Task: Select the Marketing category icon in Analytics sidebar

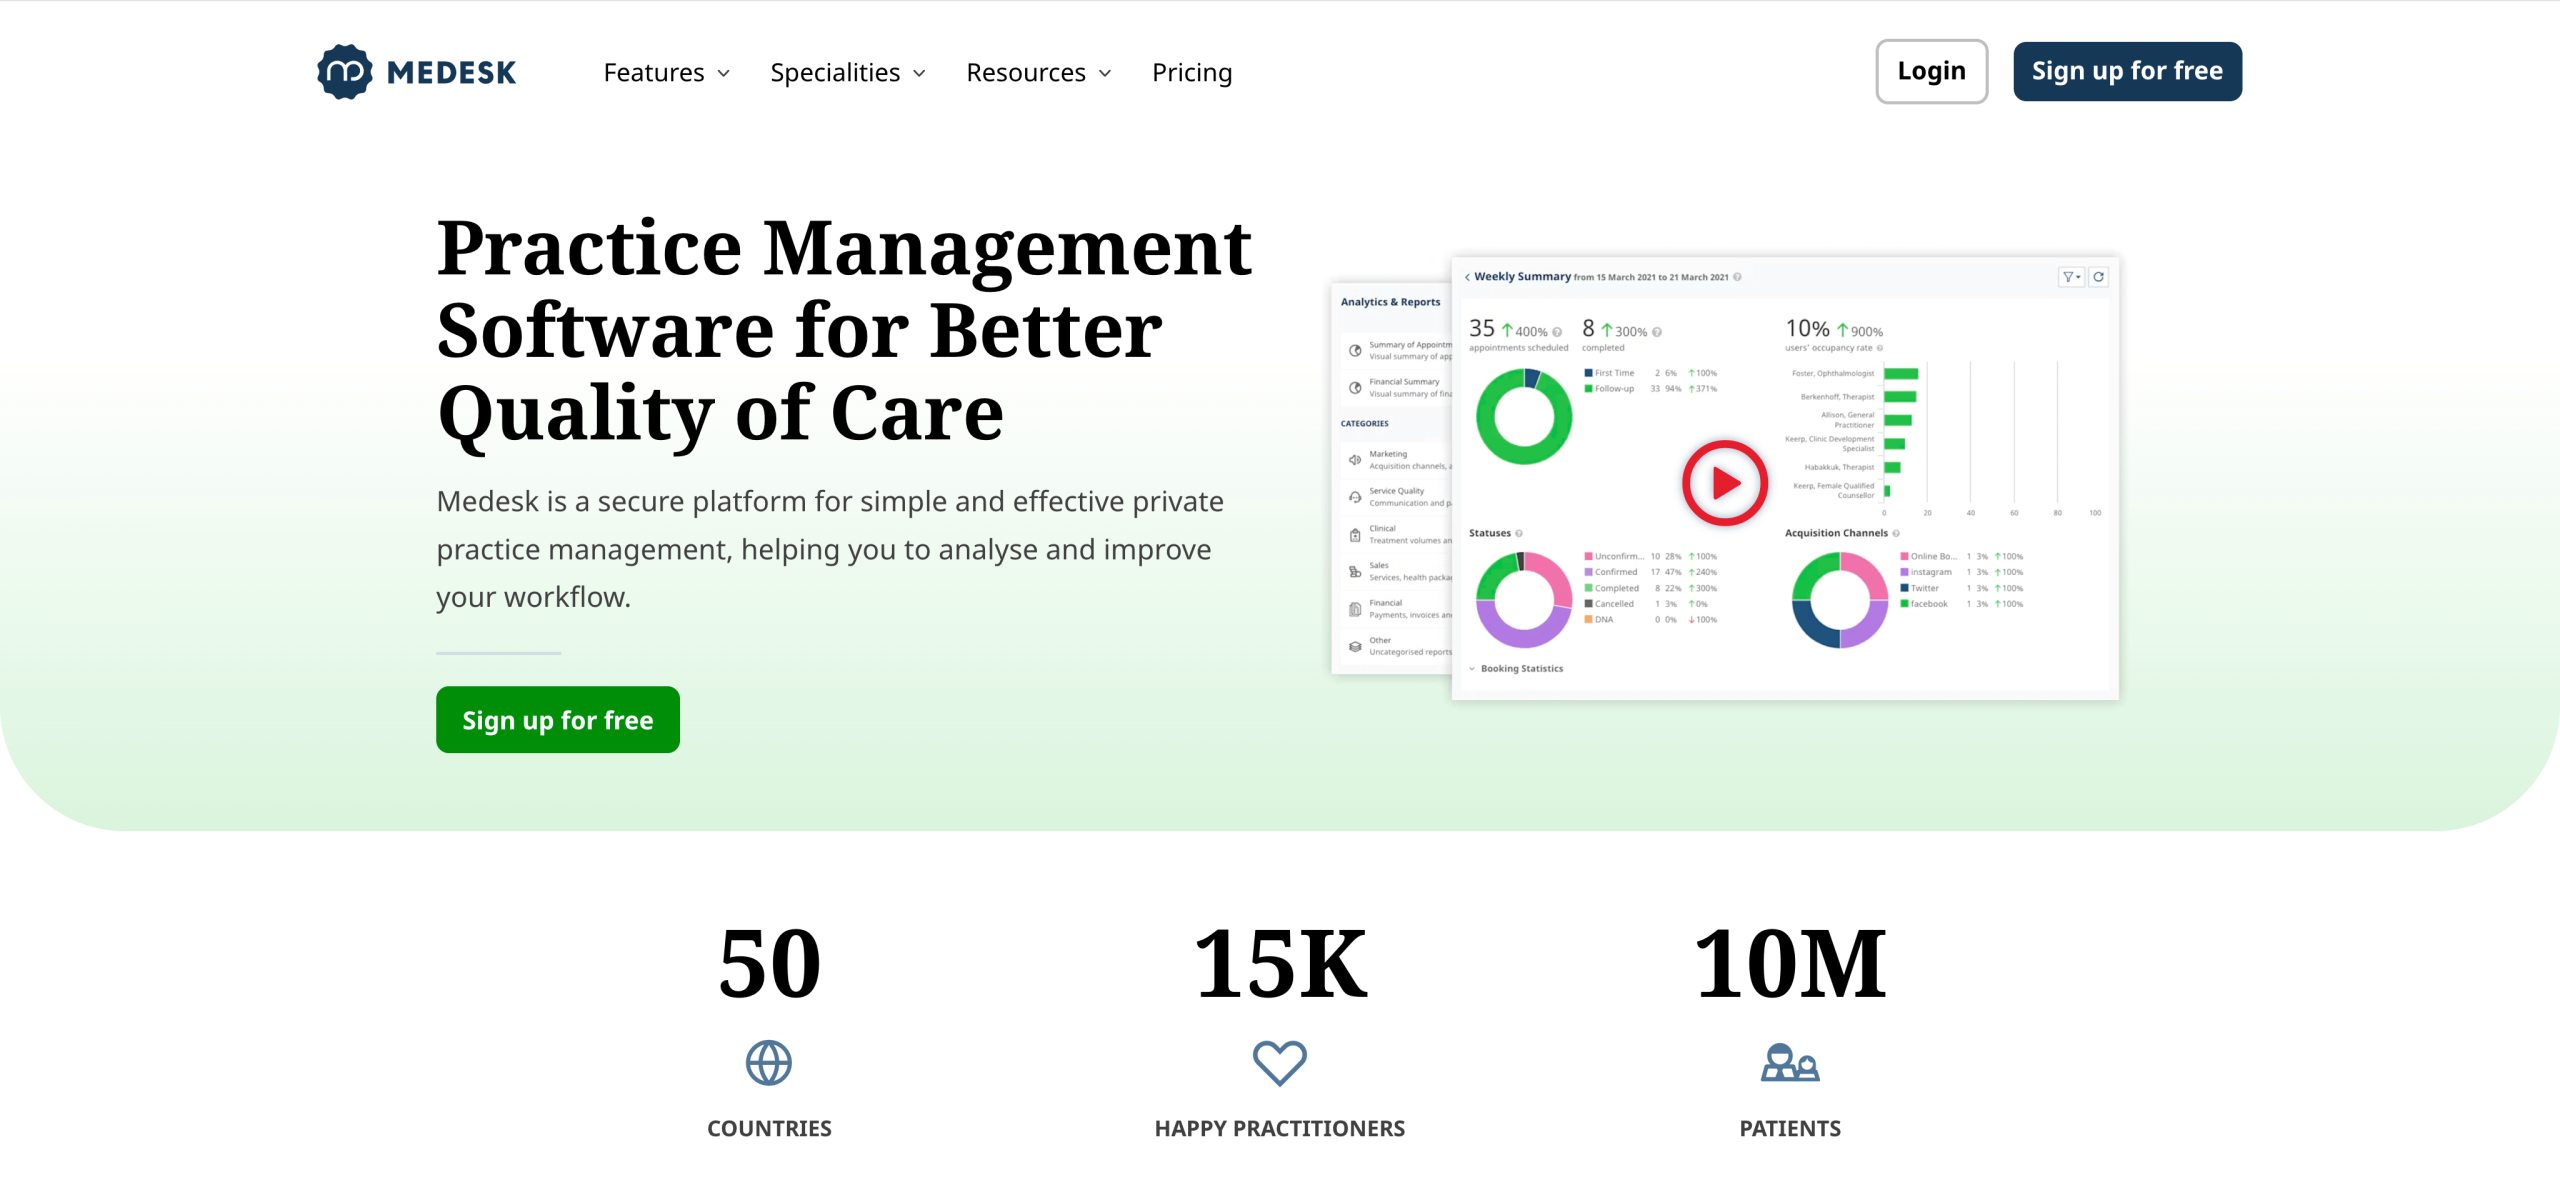Action: [x=1355, y=460]
